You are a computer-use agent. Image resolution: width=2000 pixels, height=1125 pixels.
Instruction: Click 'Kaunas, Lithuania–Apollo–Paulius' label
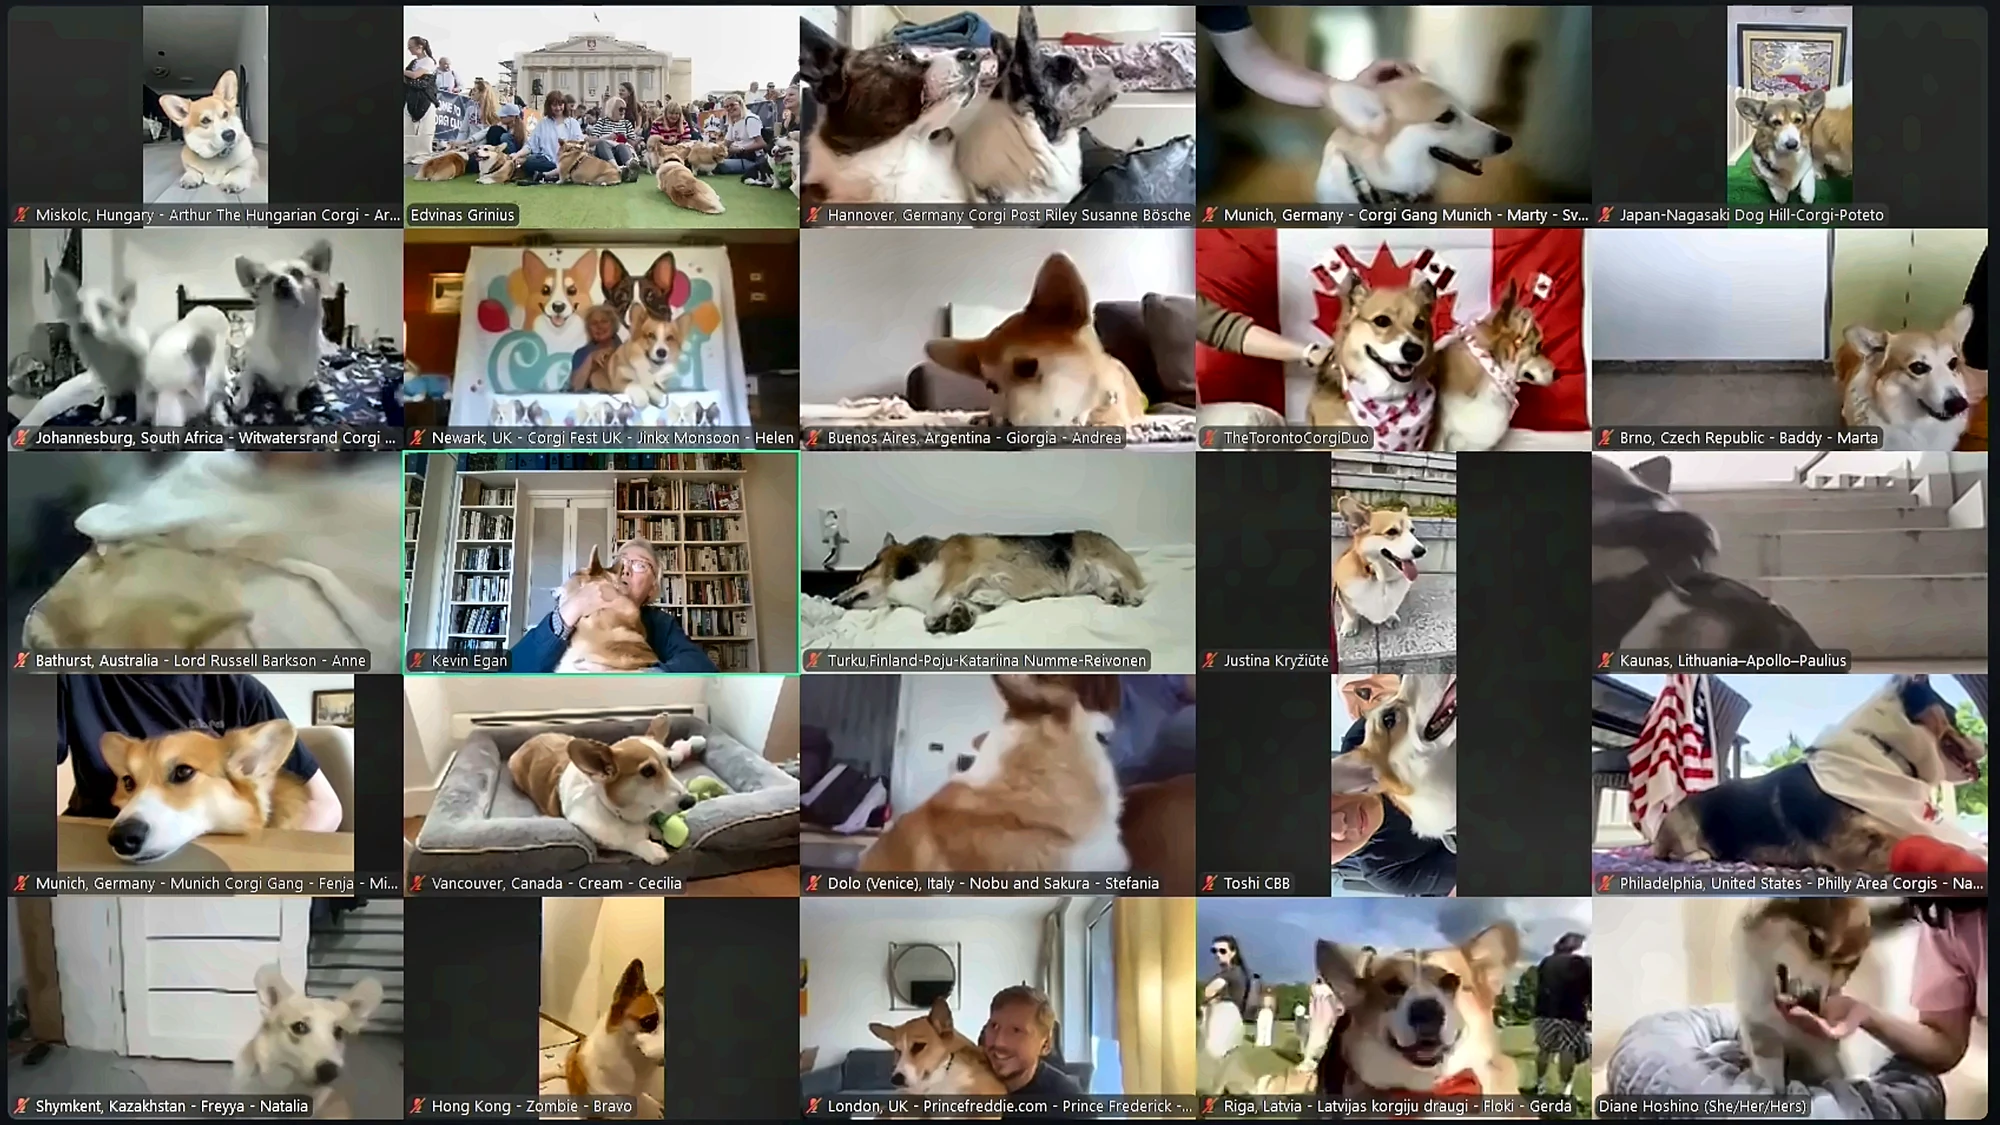(1733, 661)
